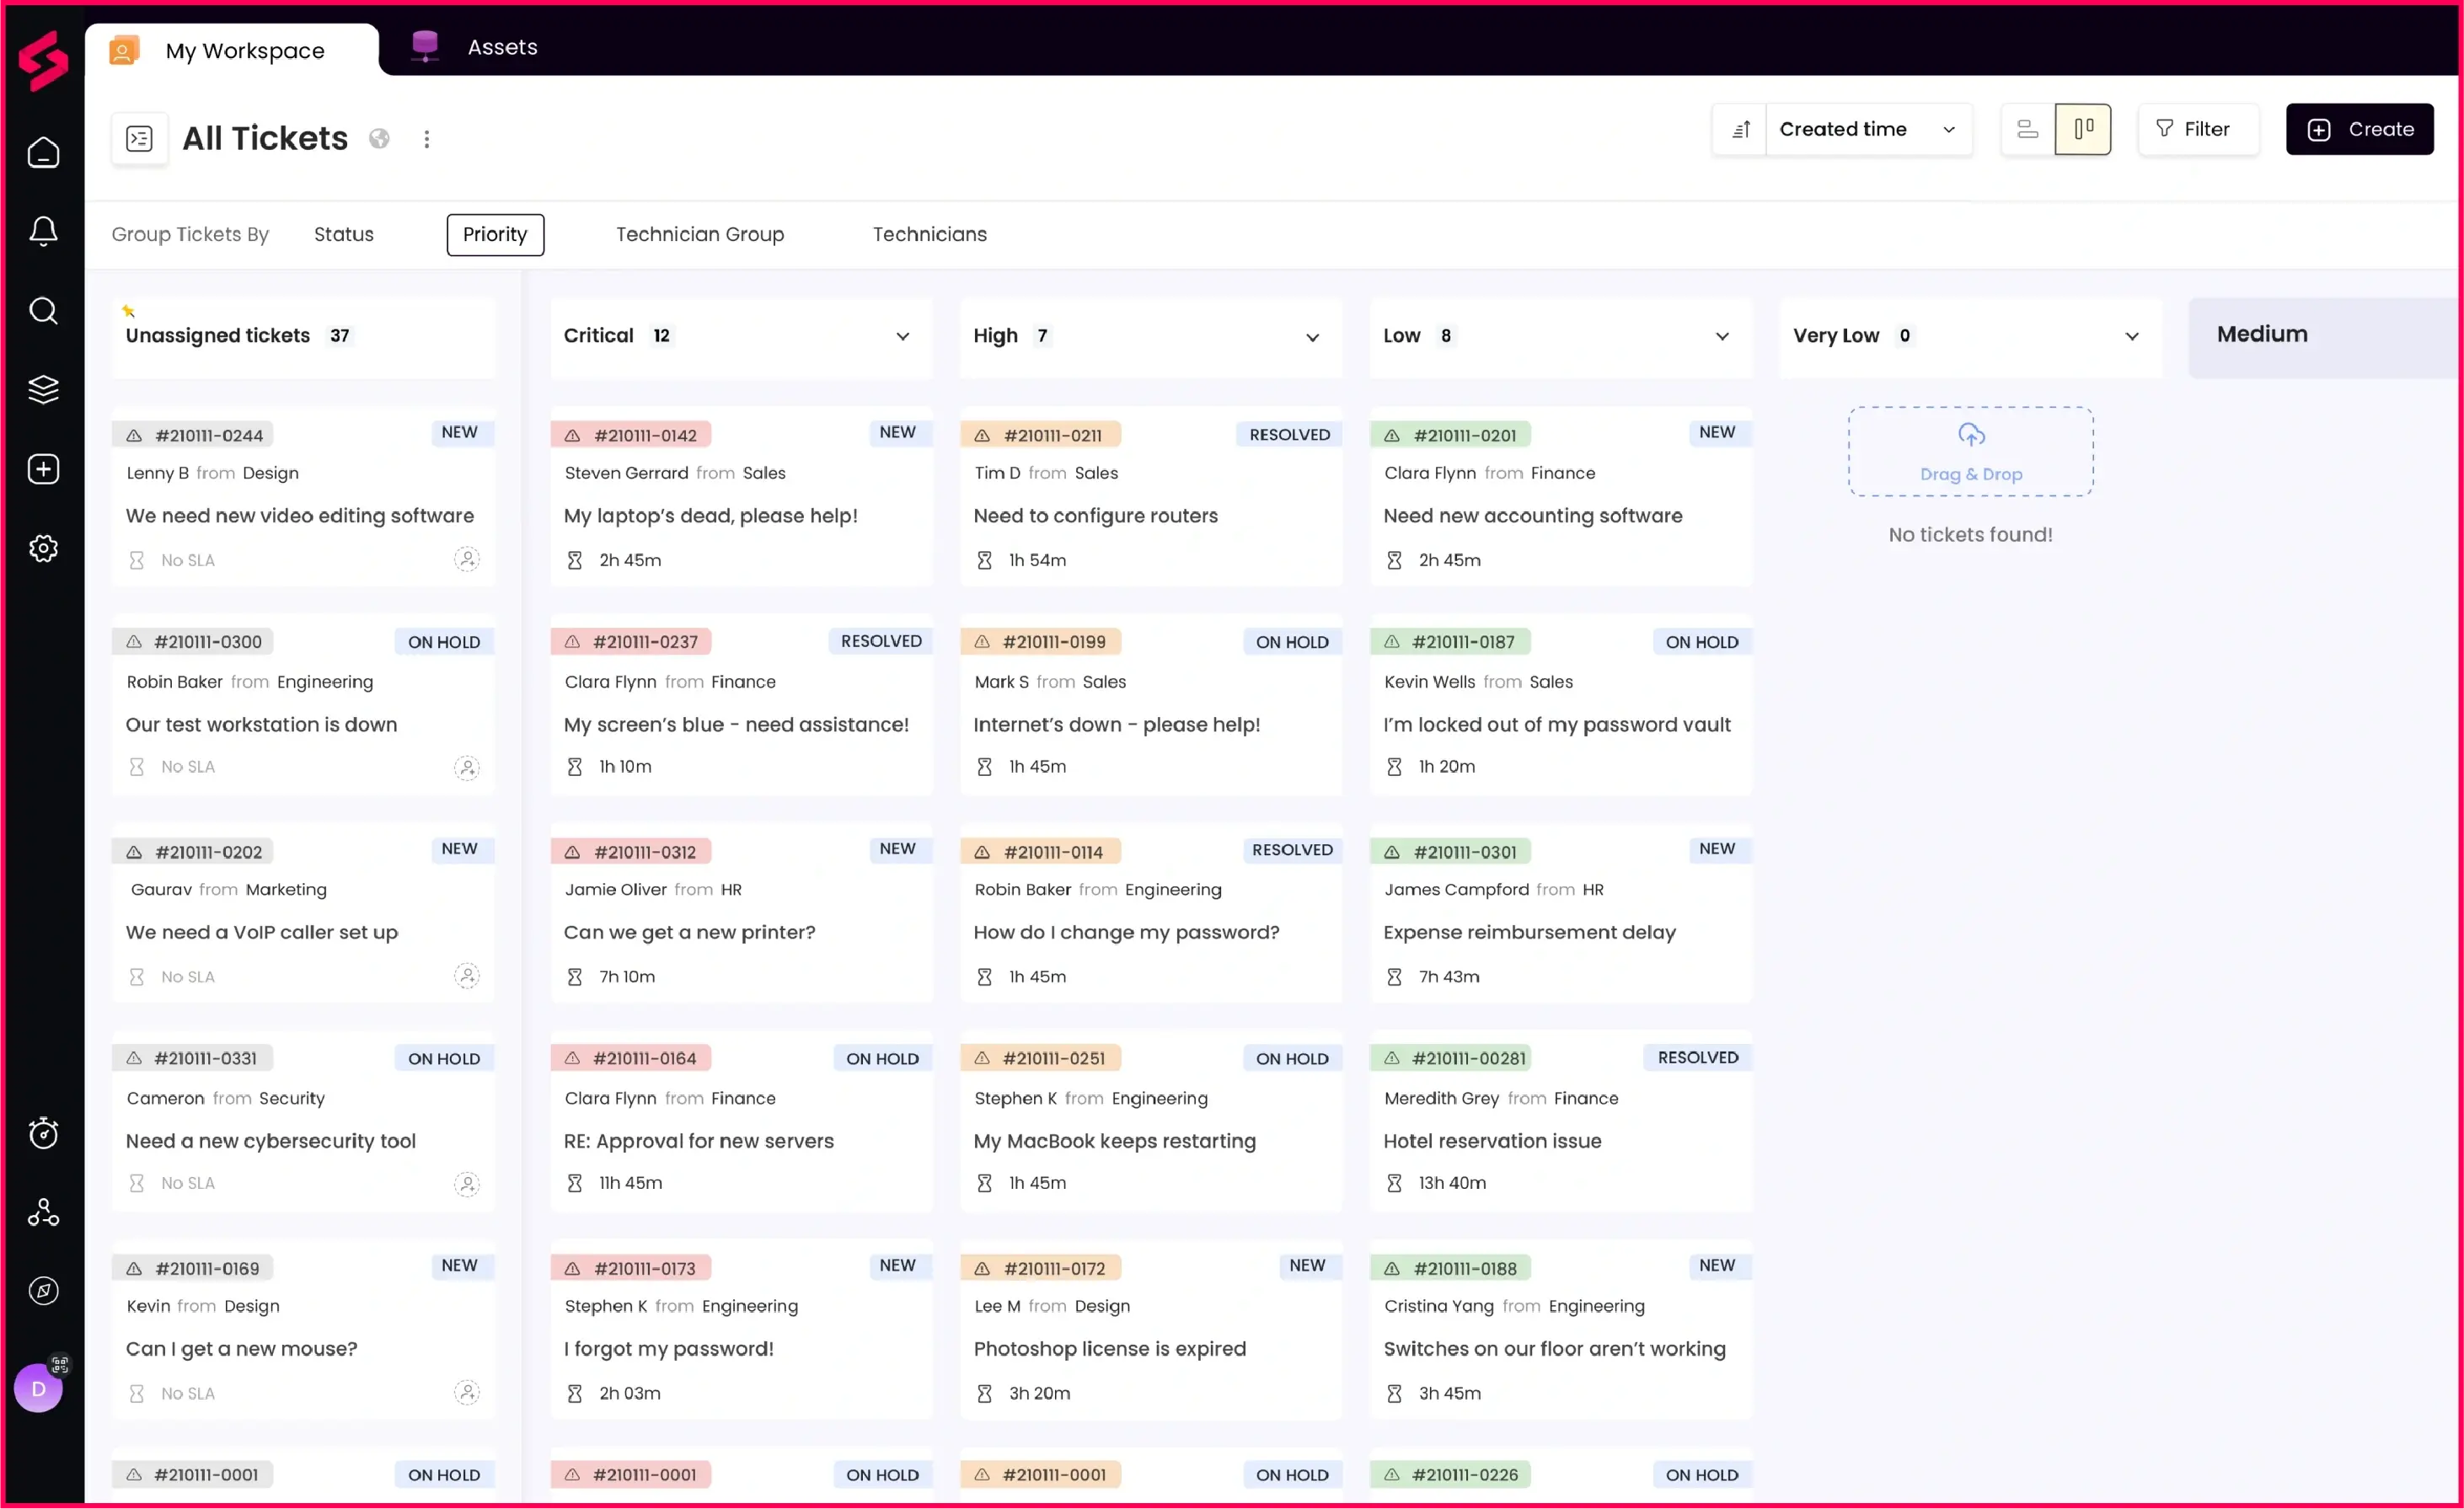Viewport: 2464px width, 1509px height.
Task: Open the Home icon in the sidebar
Action: pyautogui.click(x=44, y=152)
